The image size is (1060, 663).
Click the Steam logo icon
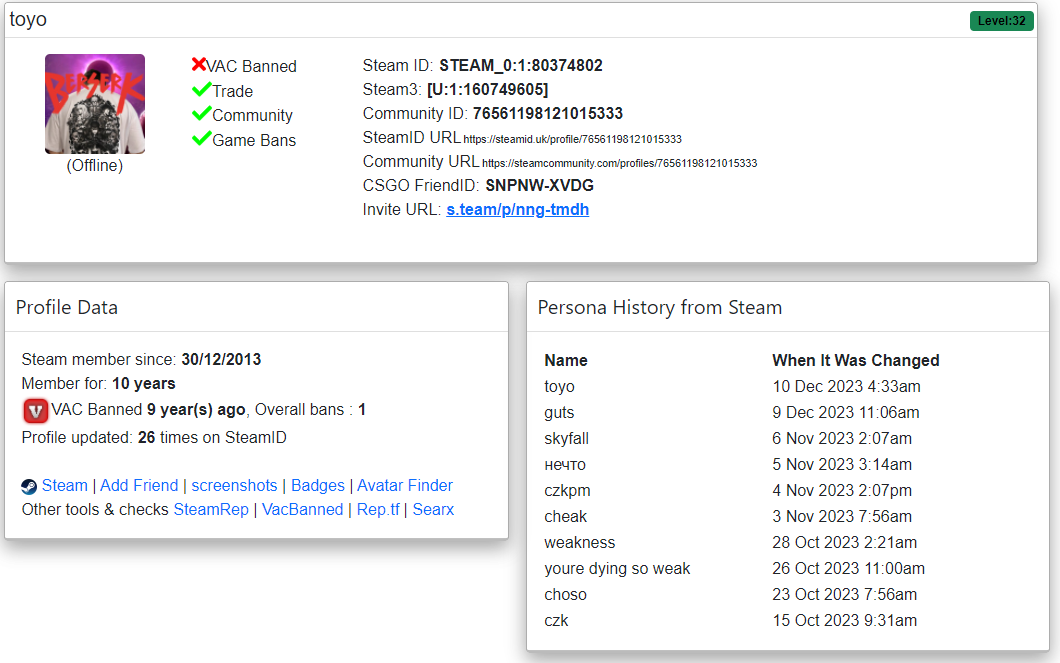(x=29, y=486)
